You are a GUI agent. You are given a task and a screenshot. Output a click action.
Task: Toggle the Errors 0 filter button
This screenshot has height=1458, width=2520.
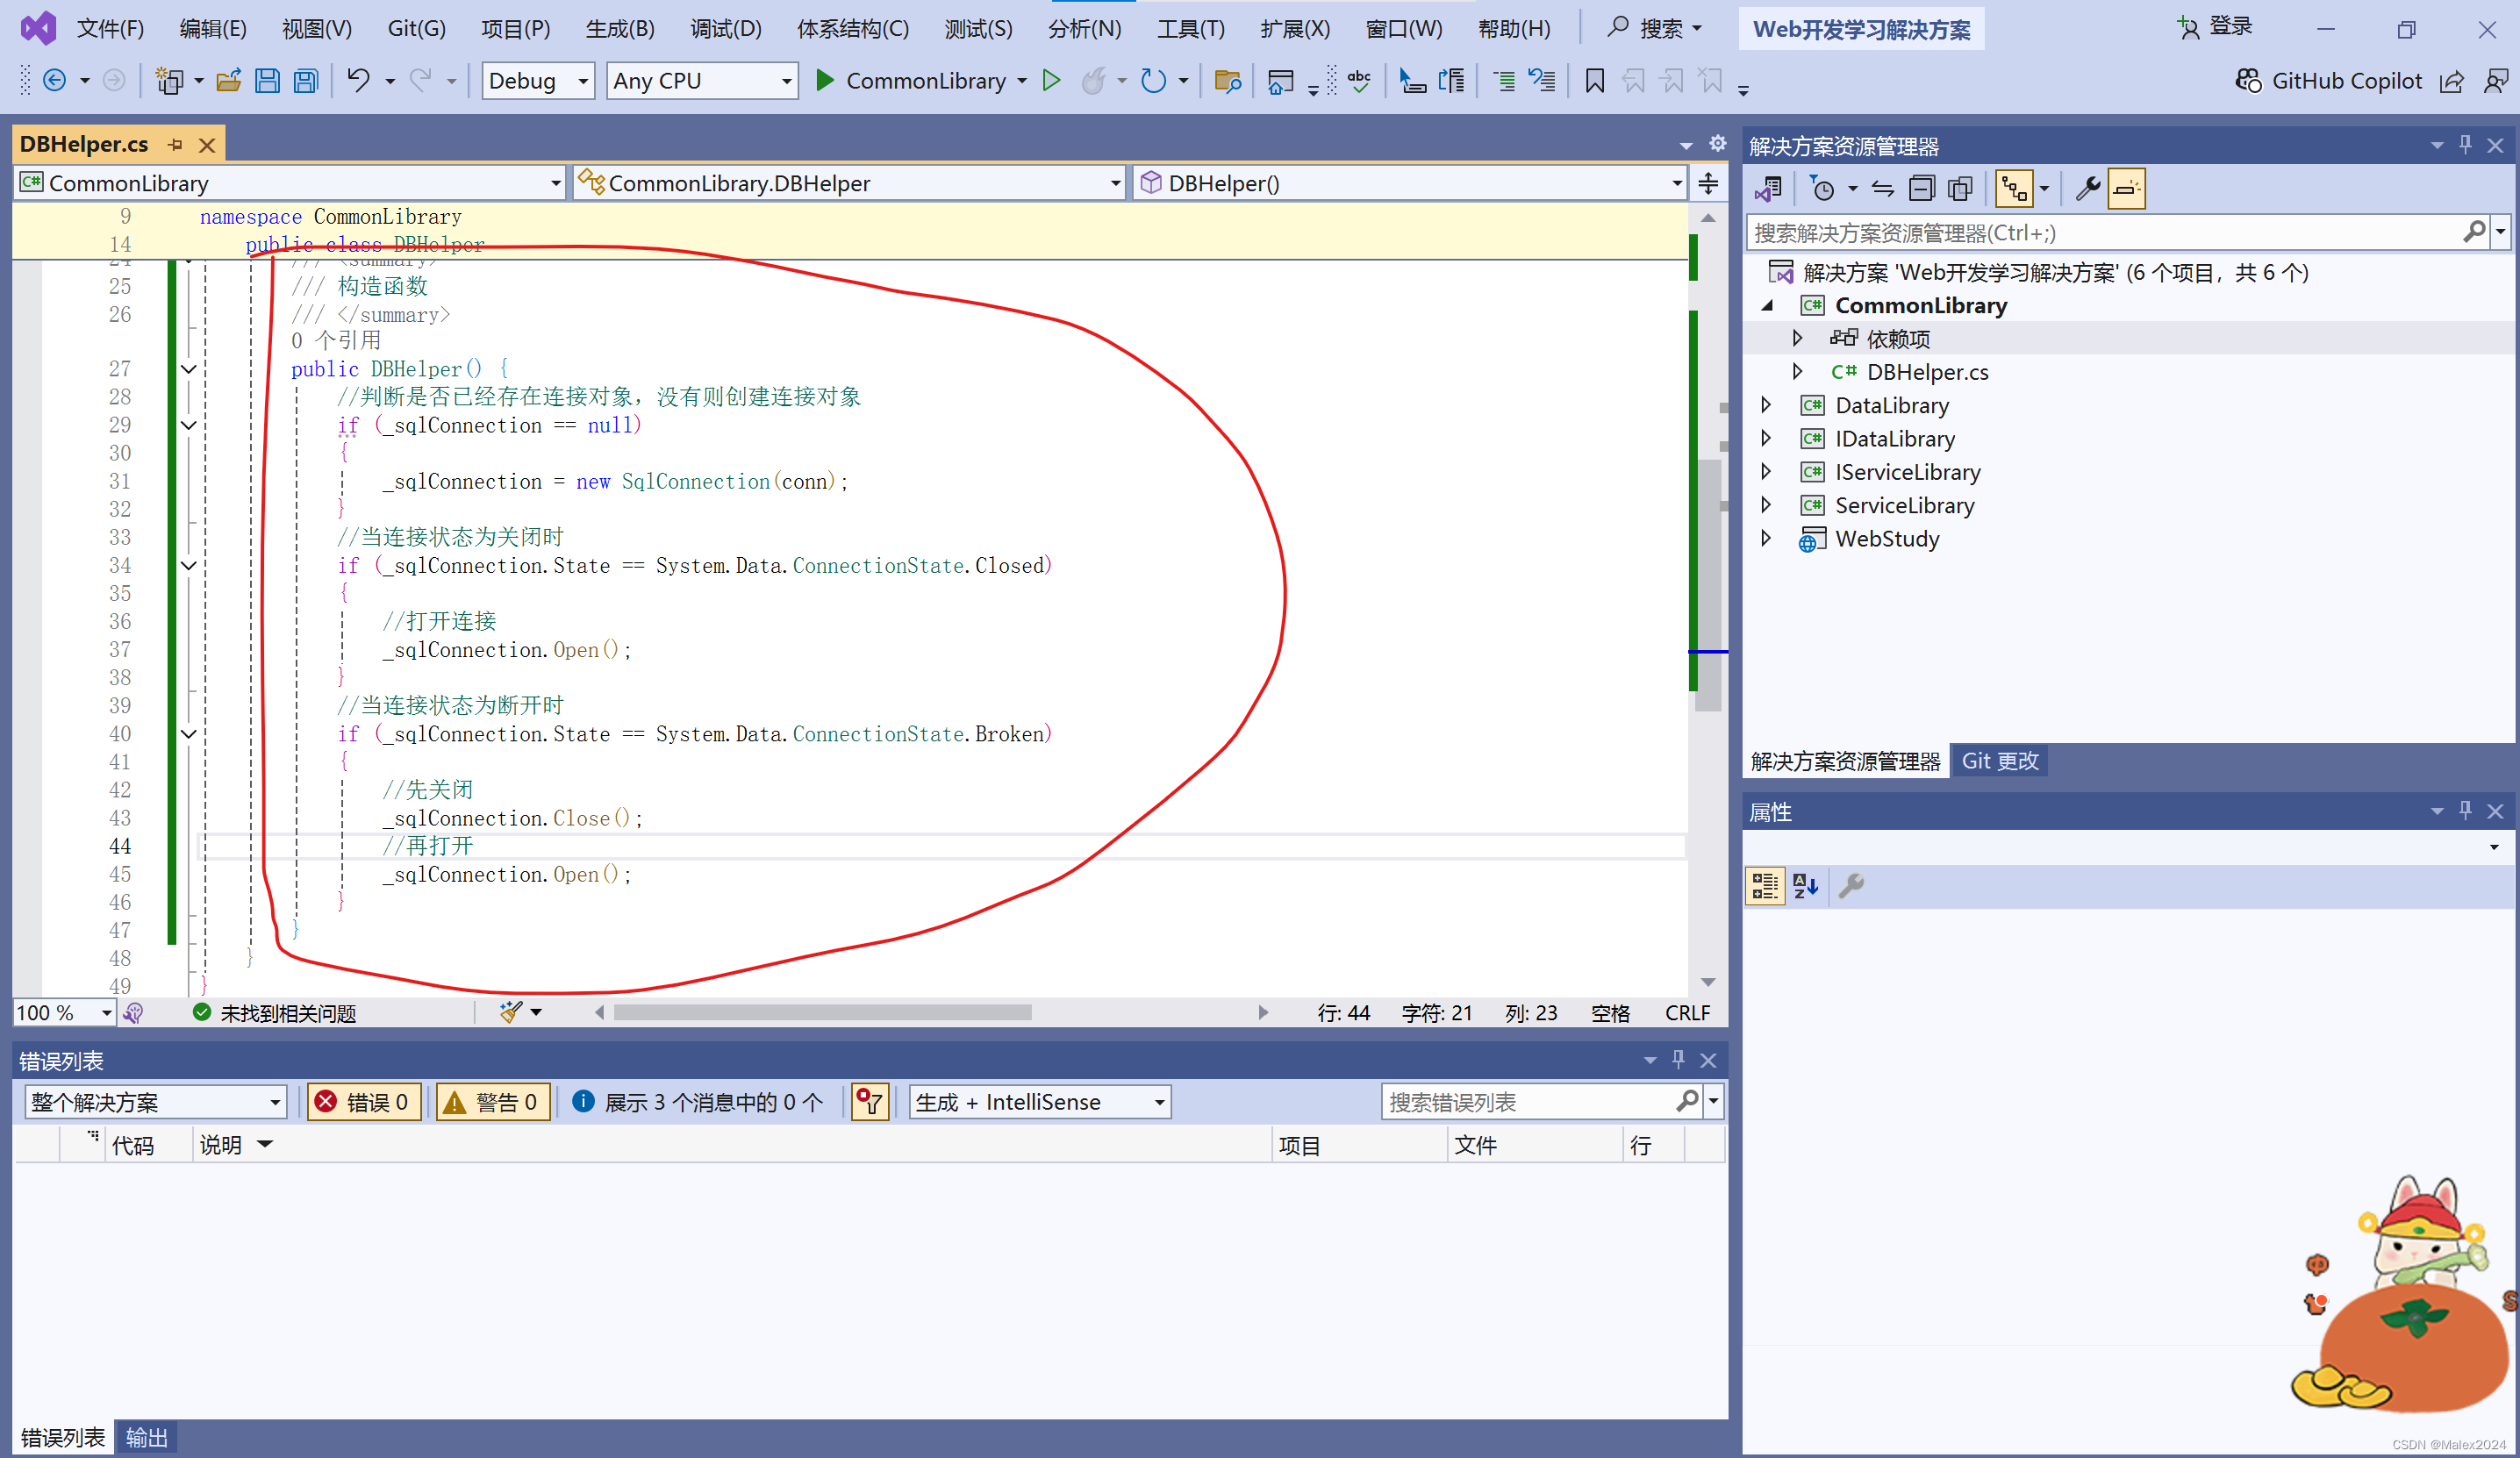coord(362,1102)
